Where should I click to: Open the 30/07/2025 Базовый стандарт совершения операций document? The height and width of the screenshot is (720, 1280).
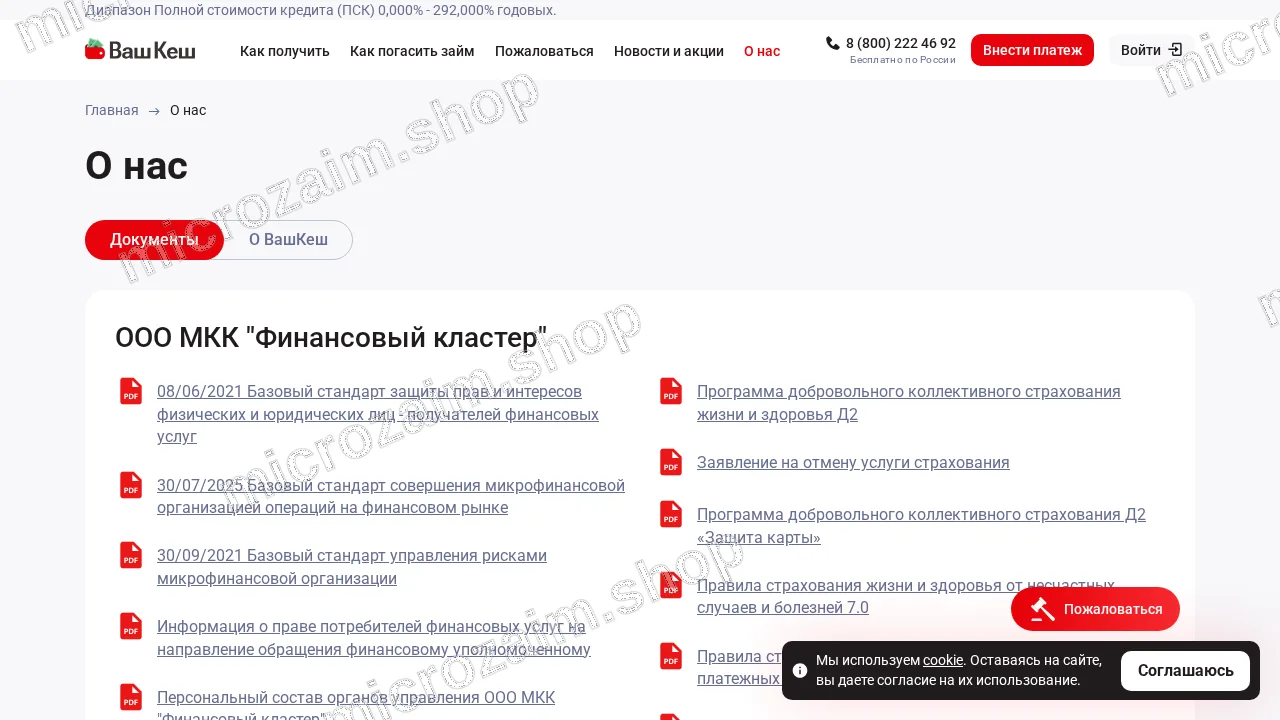(391, 496)
